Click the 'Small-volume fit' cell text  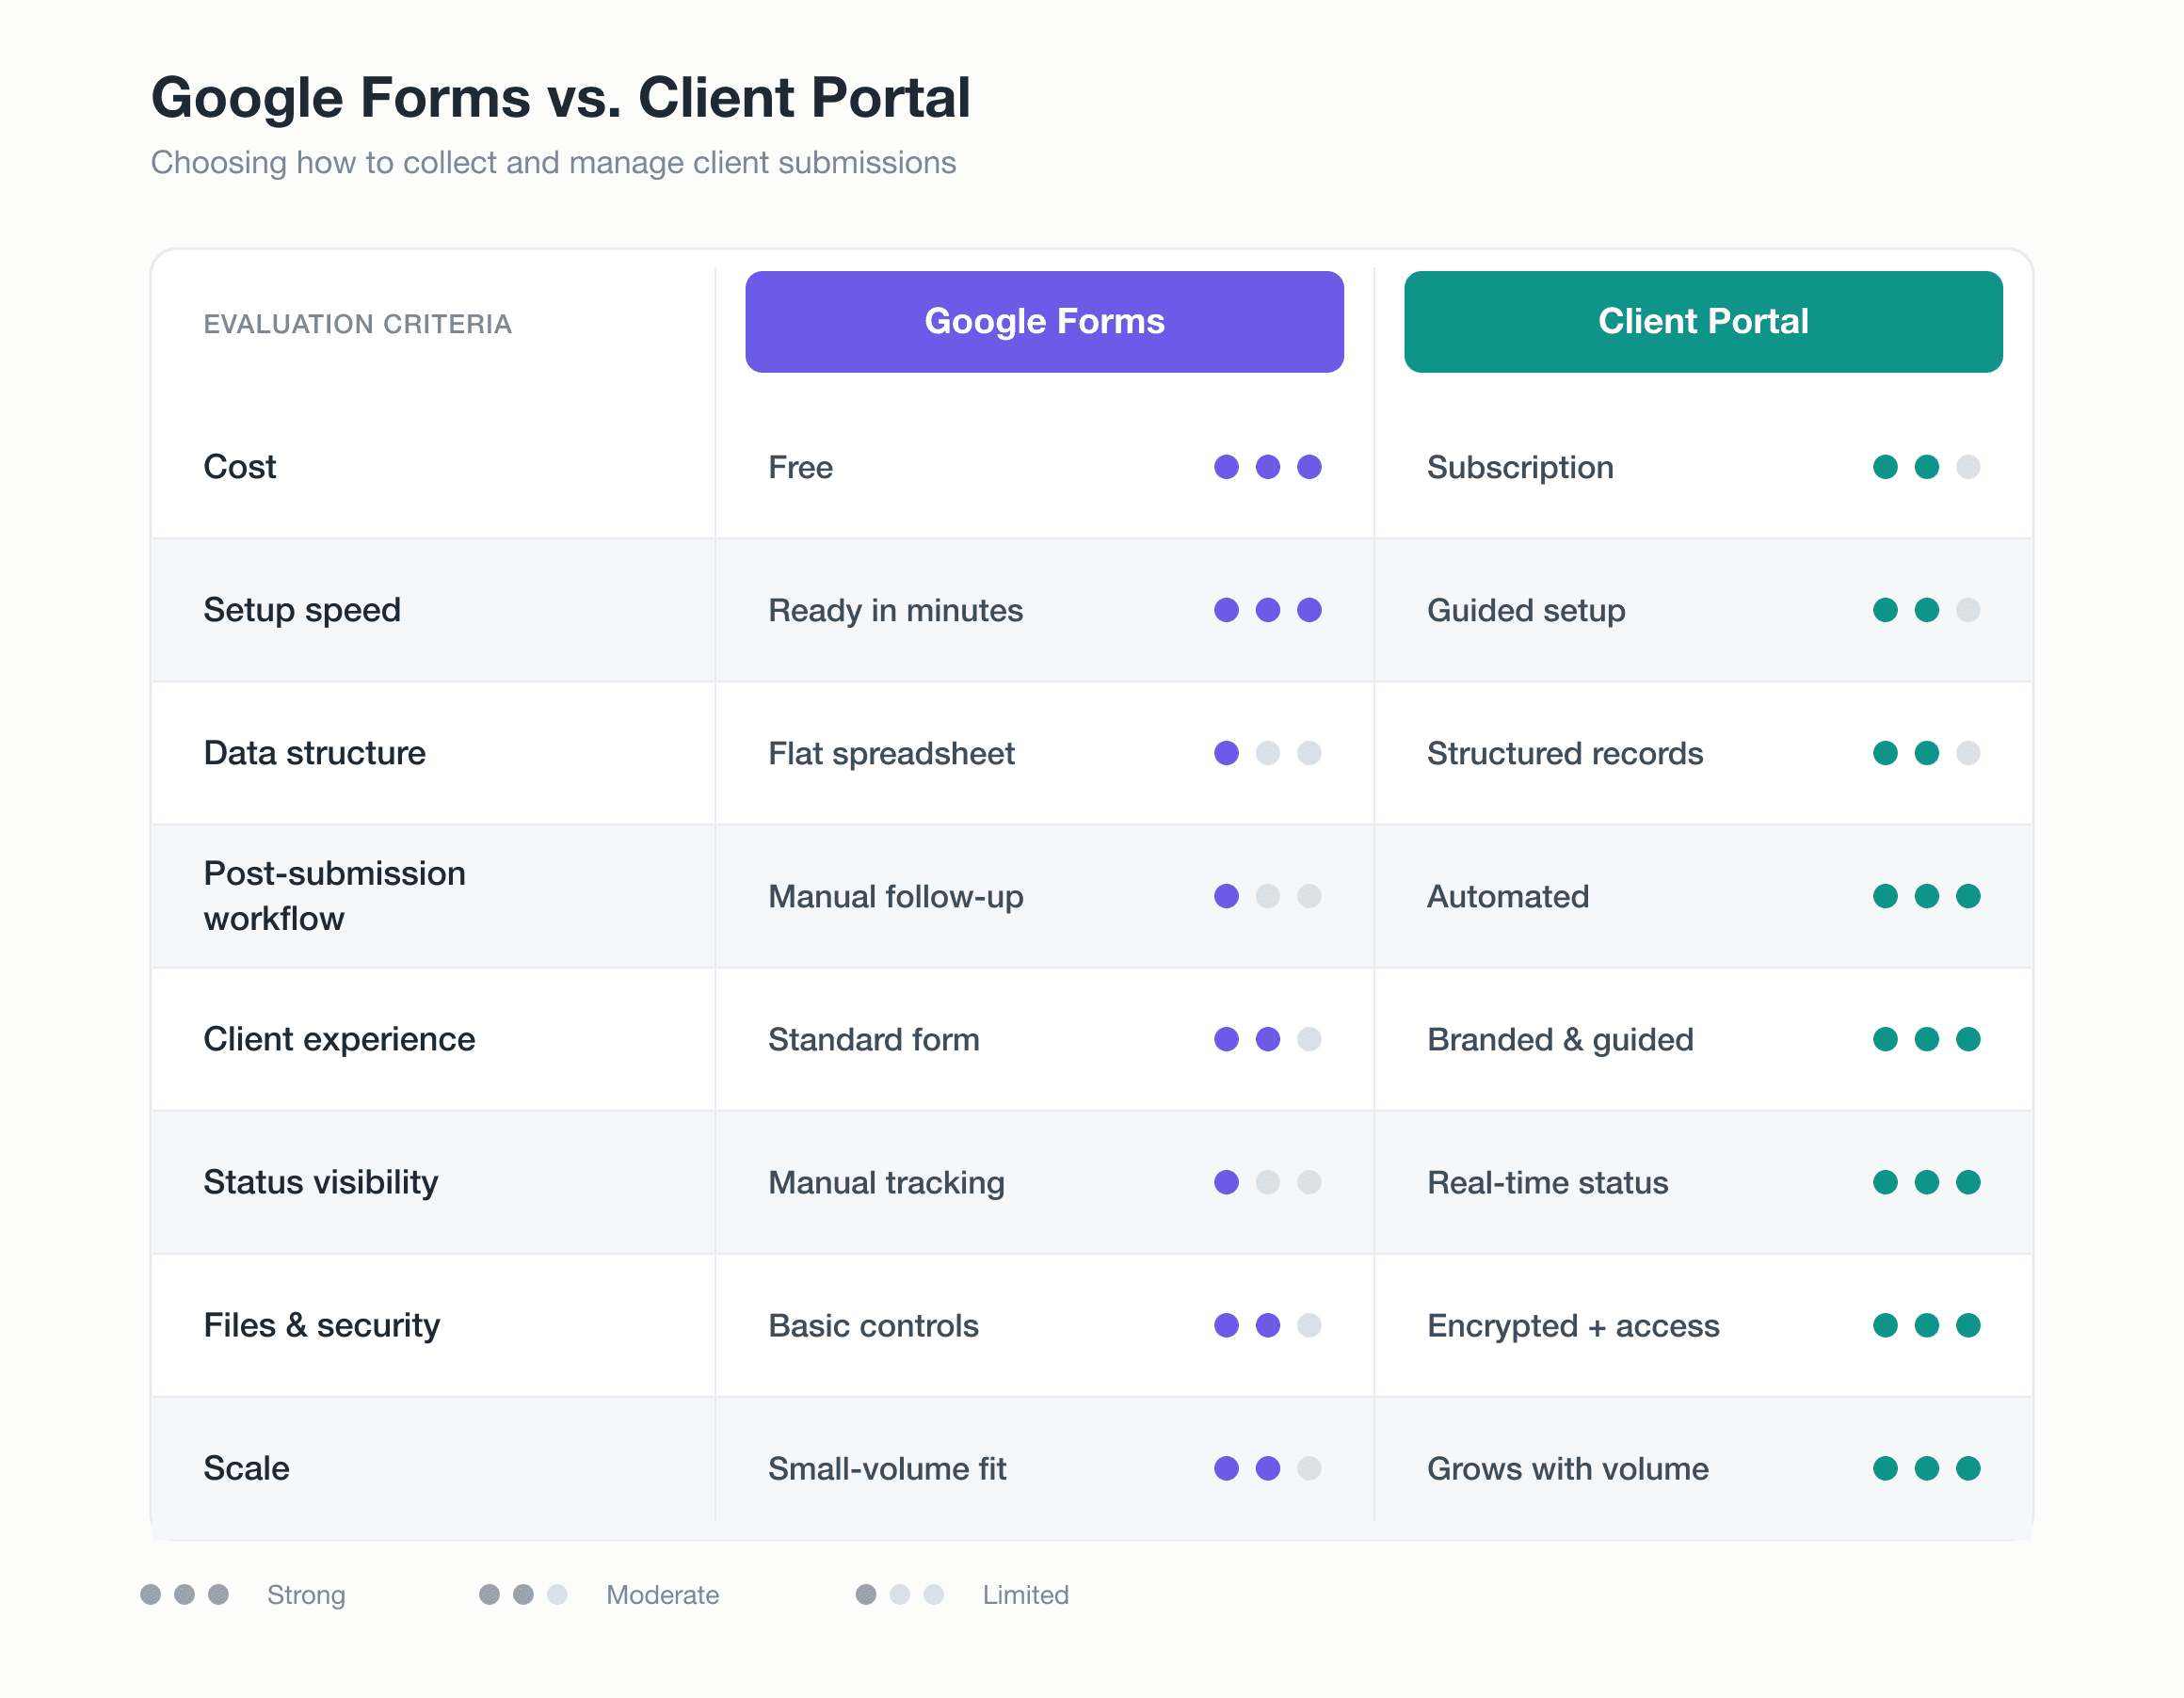click(887, 1468)
